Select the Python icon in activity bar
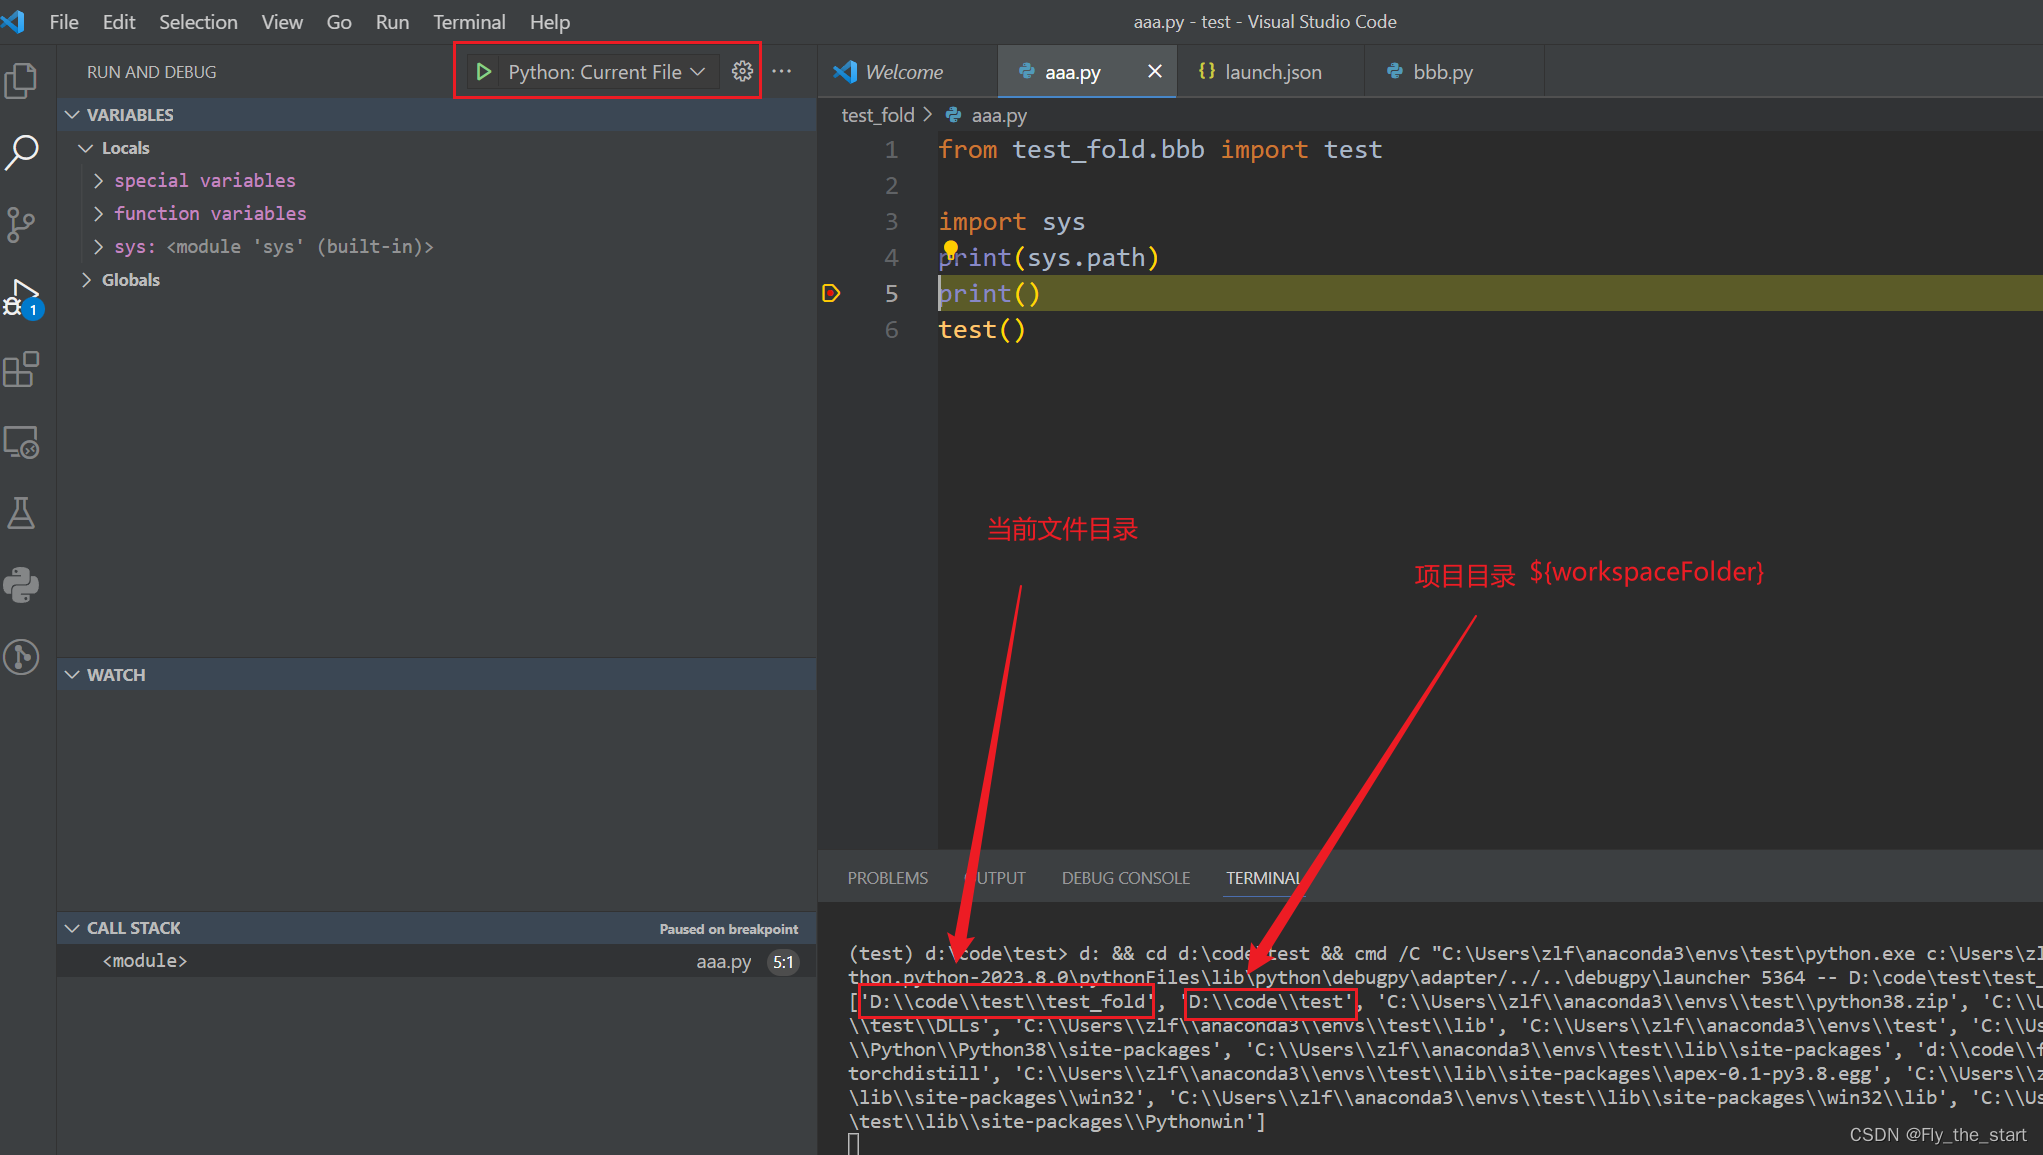 pos(21,585)
